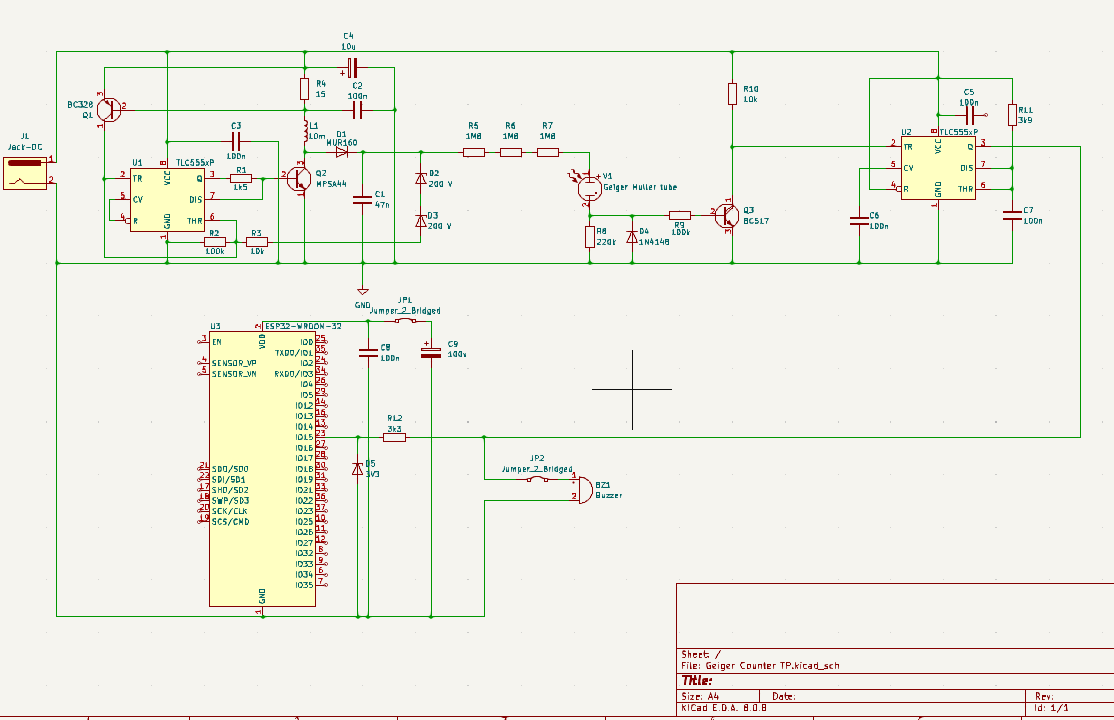Click the R10 10k resistor symbol
Screen dimensions: 1114x720
[x=733, y=94]
